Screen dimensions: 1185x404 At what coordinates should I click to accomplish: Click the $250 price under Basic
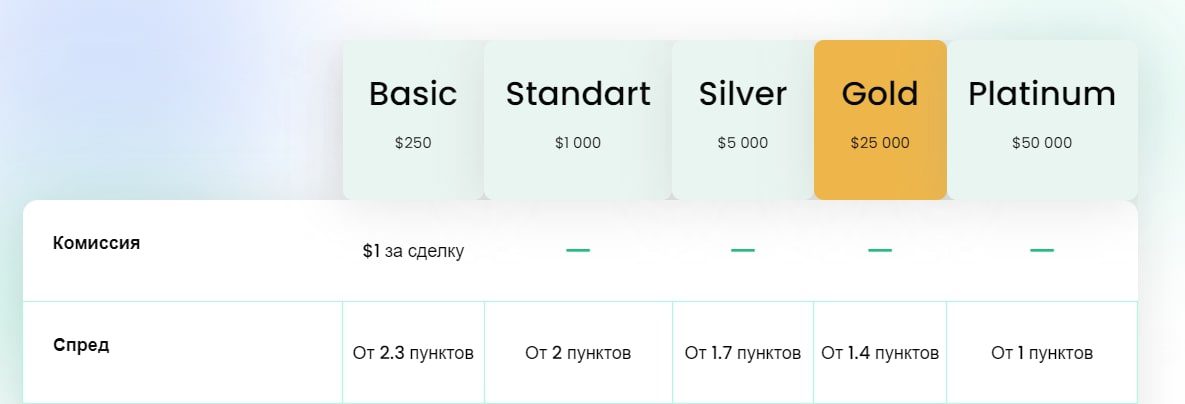click(x=413, y=143)
